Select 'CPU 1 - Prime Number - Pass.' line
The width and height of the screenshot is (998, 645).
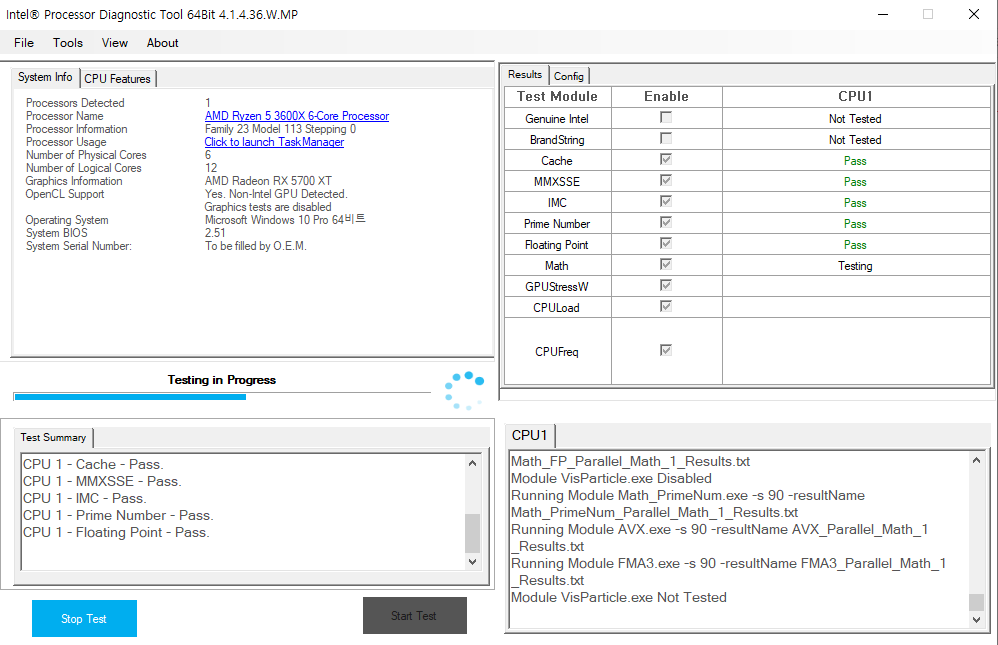point(118,516)
